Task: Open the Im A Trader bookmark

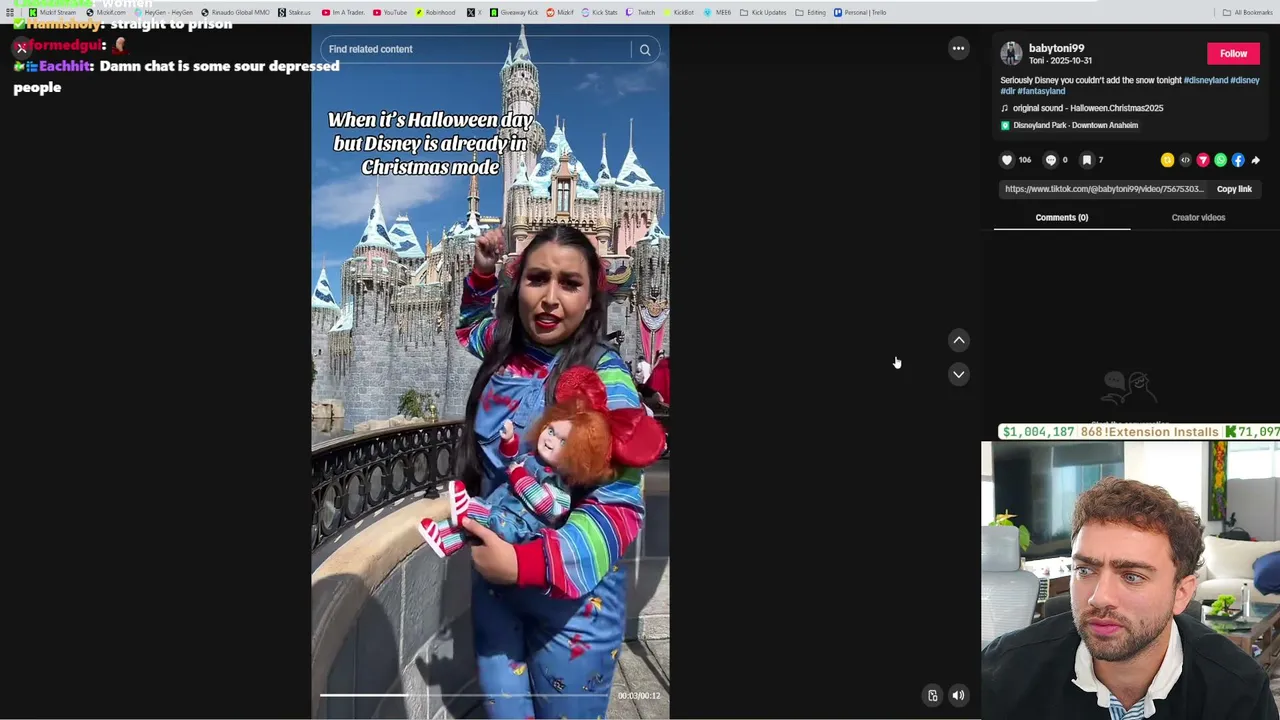Action: 343,12
